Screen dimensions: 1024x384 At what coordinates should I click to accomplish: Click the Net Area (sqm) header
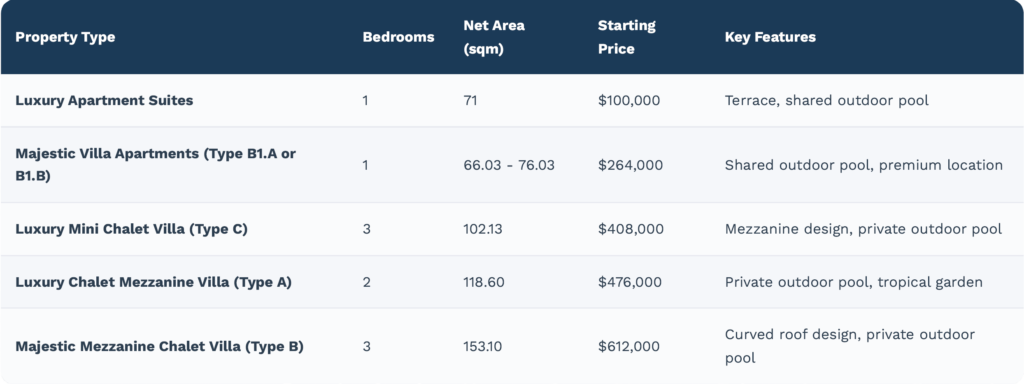pyautogui.click(x=494, y=37)
